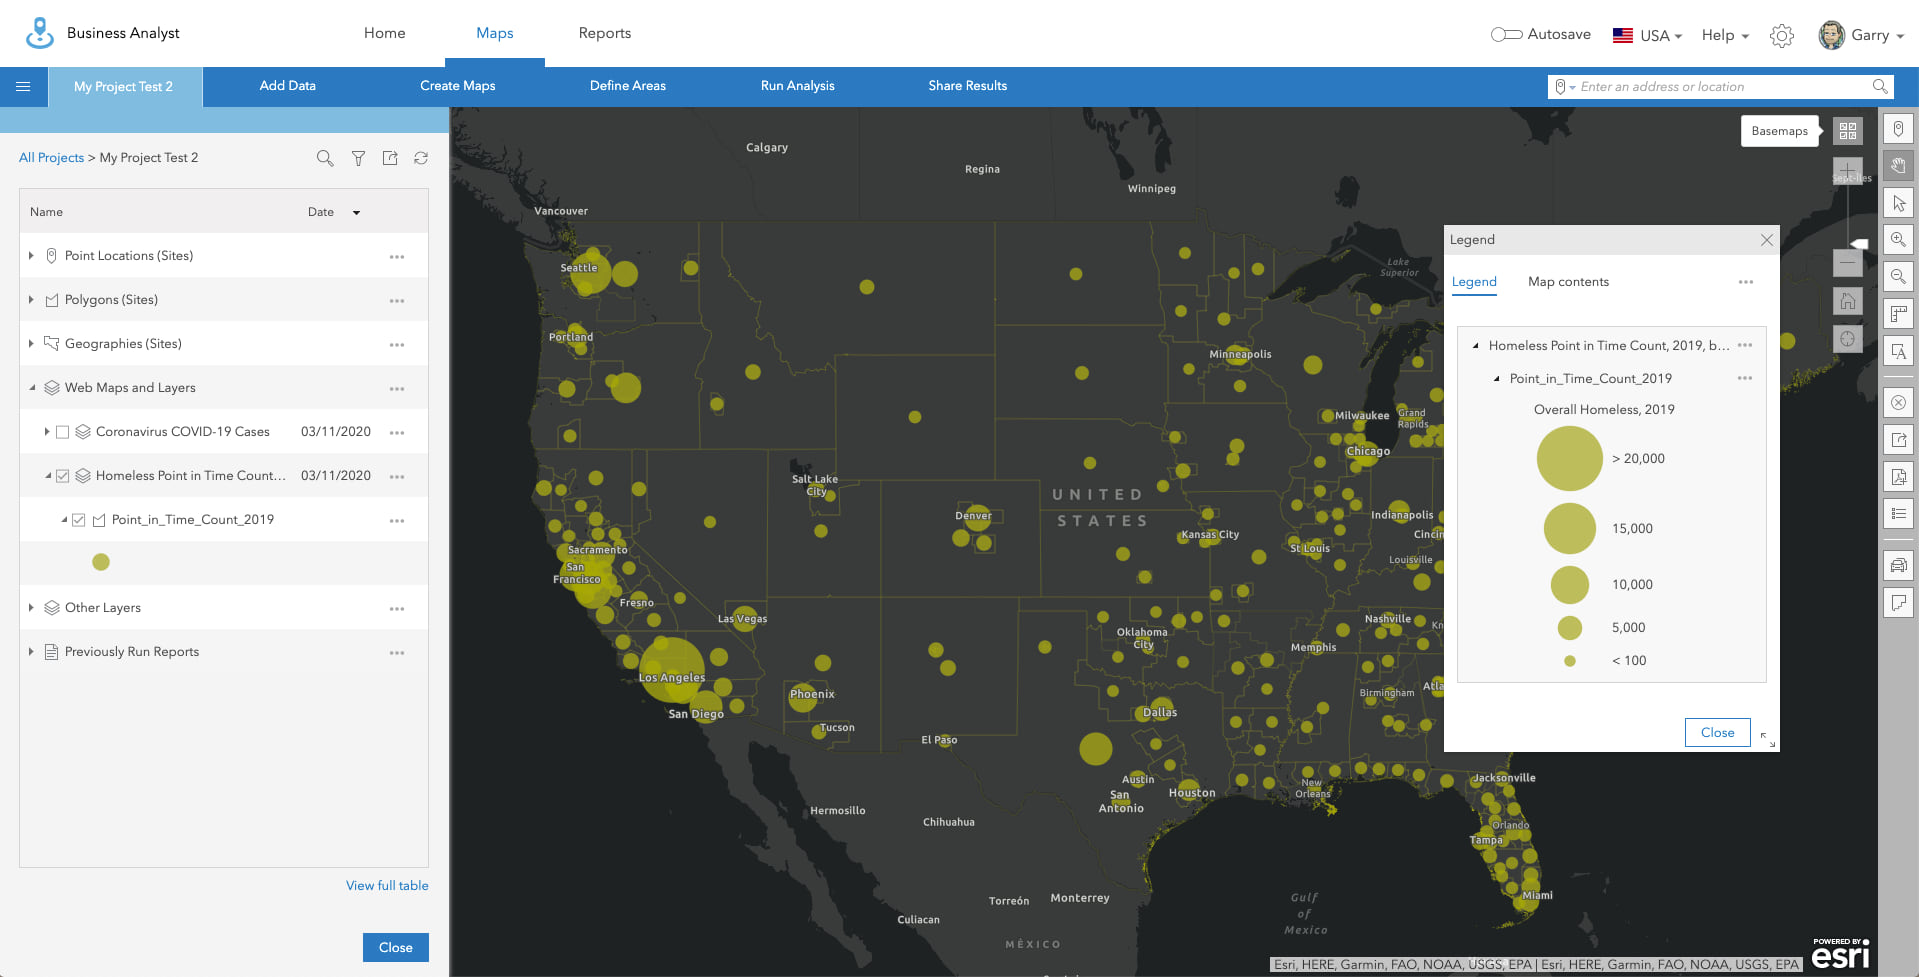Choose the select arrow tool

tap(1898, 203)
